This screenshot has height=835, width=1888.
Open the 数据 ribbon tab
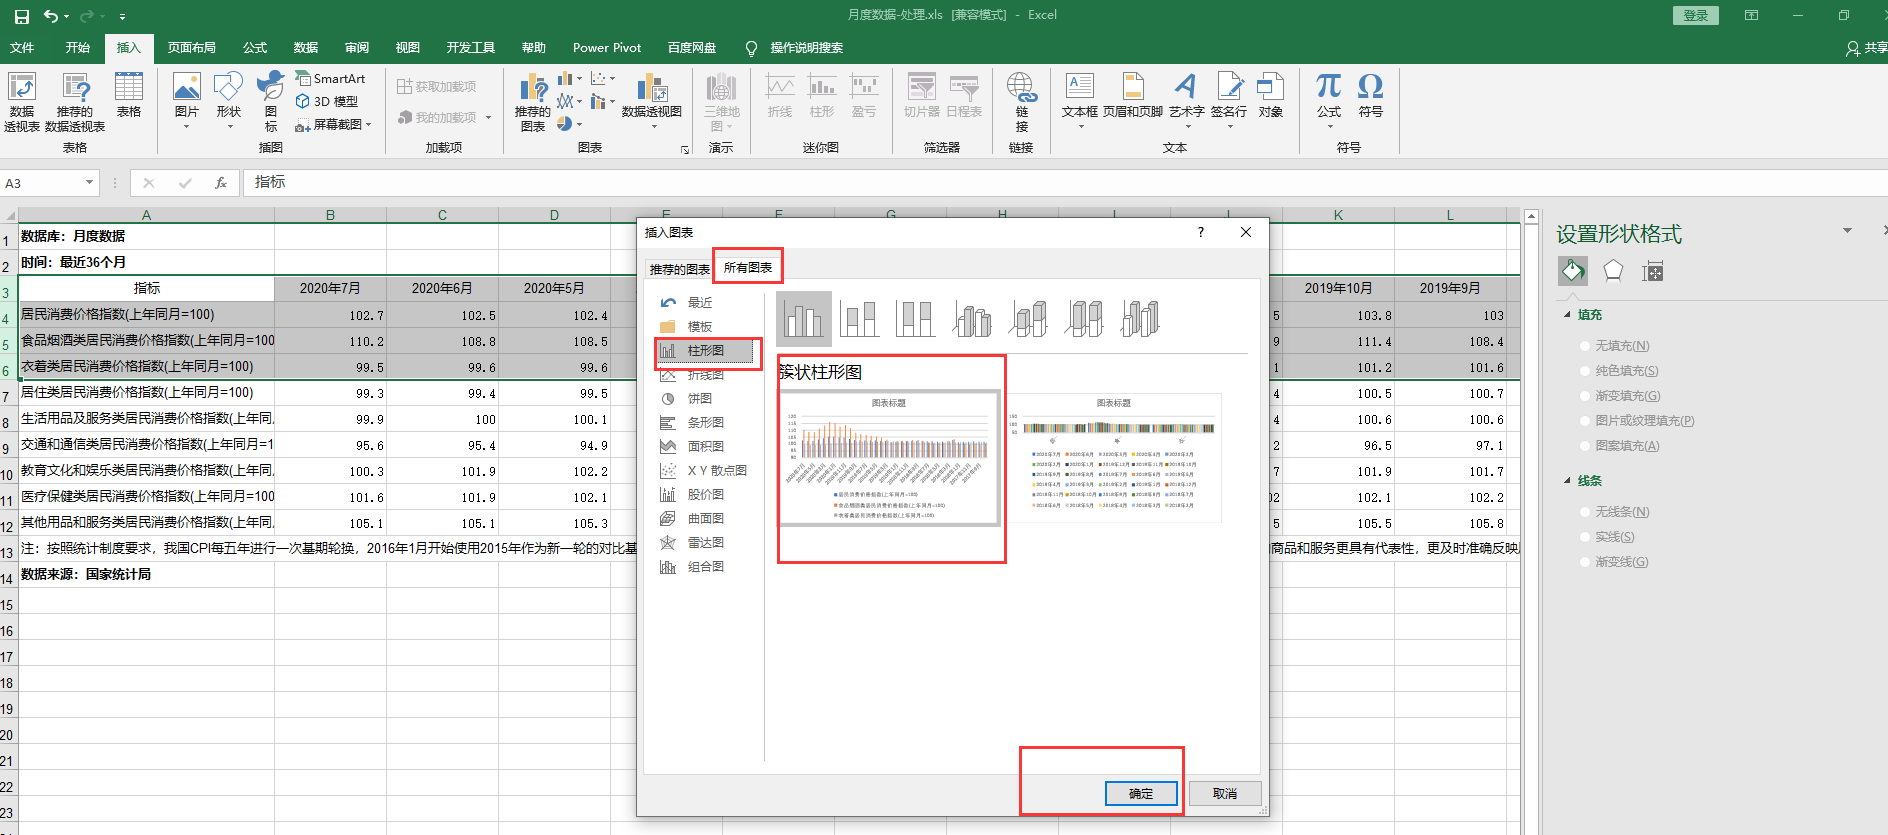[x=306, y=47]
